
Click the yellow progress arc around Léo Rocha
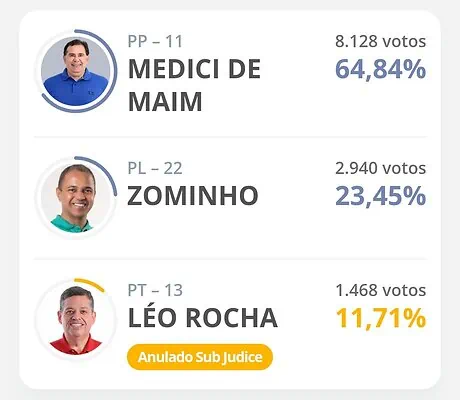click(92, 282)
